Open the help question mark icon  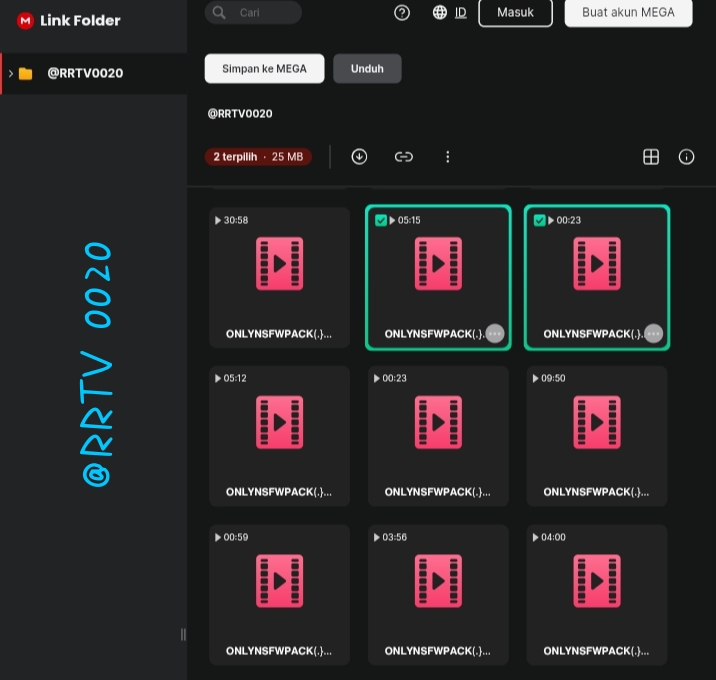click(x=402, y=12)
